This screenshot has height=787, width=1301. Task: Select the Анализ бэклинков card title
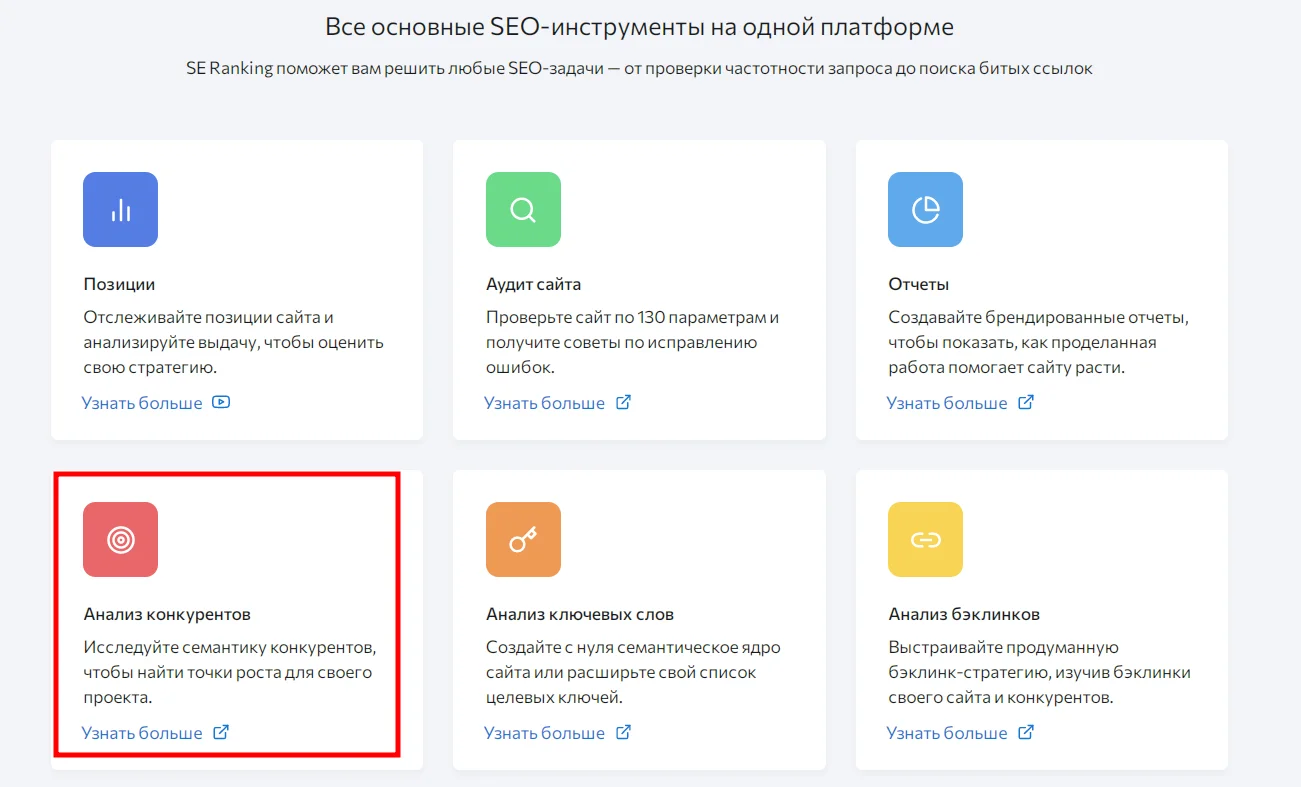coord(964,614)
